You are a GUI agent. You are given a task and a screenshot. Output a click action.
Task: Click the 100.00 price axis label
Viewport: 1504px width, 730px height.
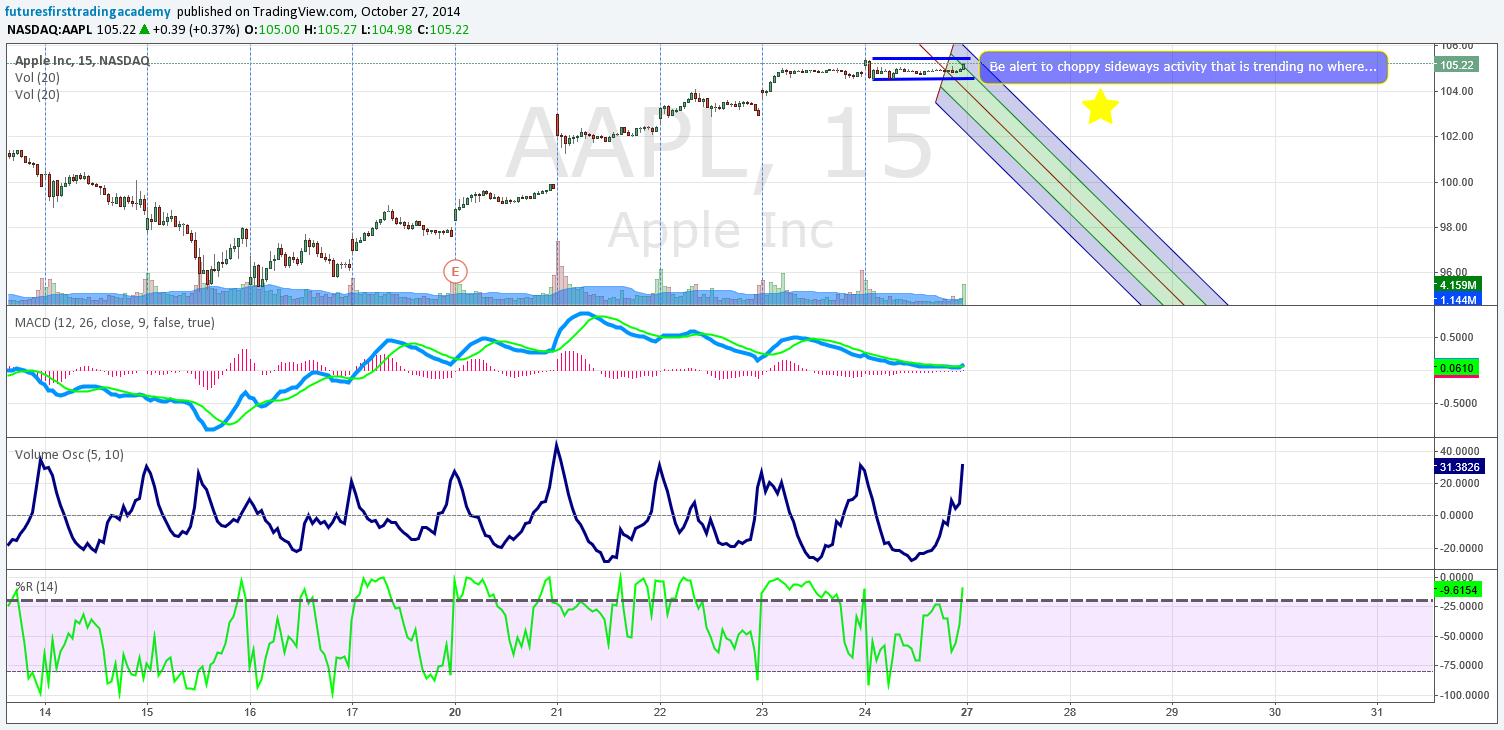(x=1456, y=182)
